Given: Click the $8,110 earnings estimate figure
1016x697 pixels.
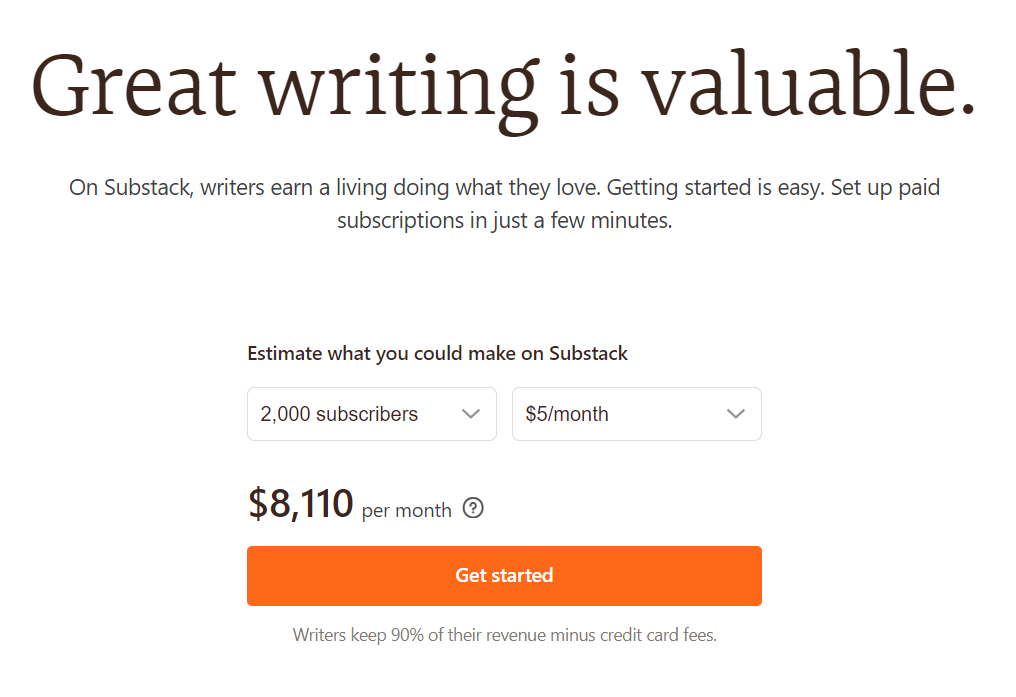Looking at the screenshot, I should pyautogui.click(x=300, y=504).
